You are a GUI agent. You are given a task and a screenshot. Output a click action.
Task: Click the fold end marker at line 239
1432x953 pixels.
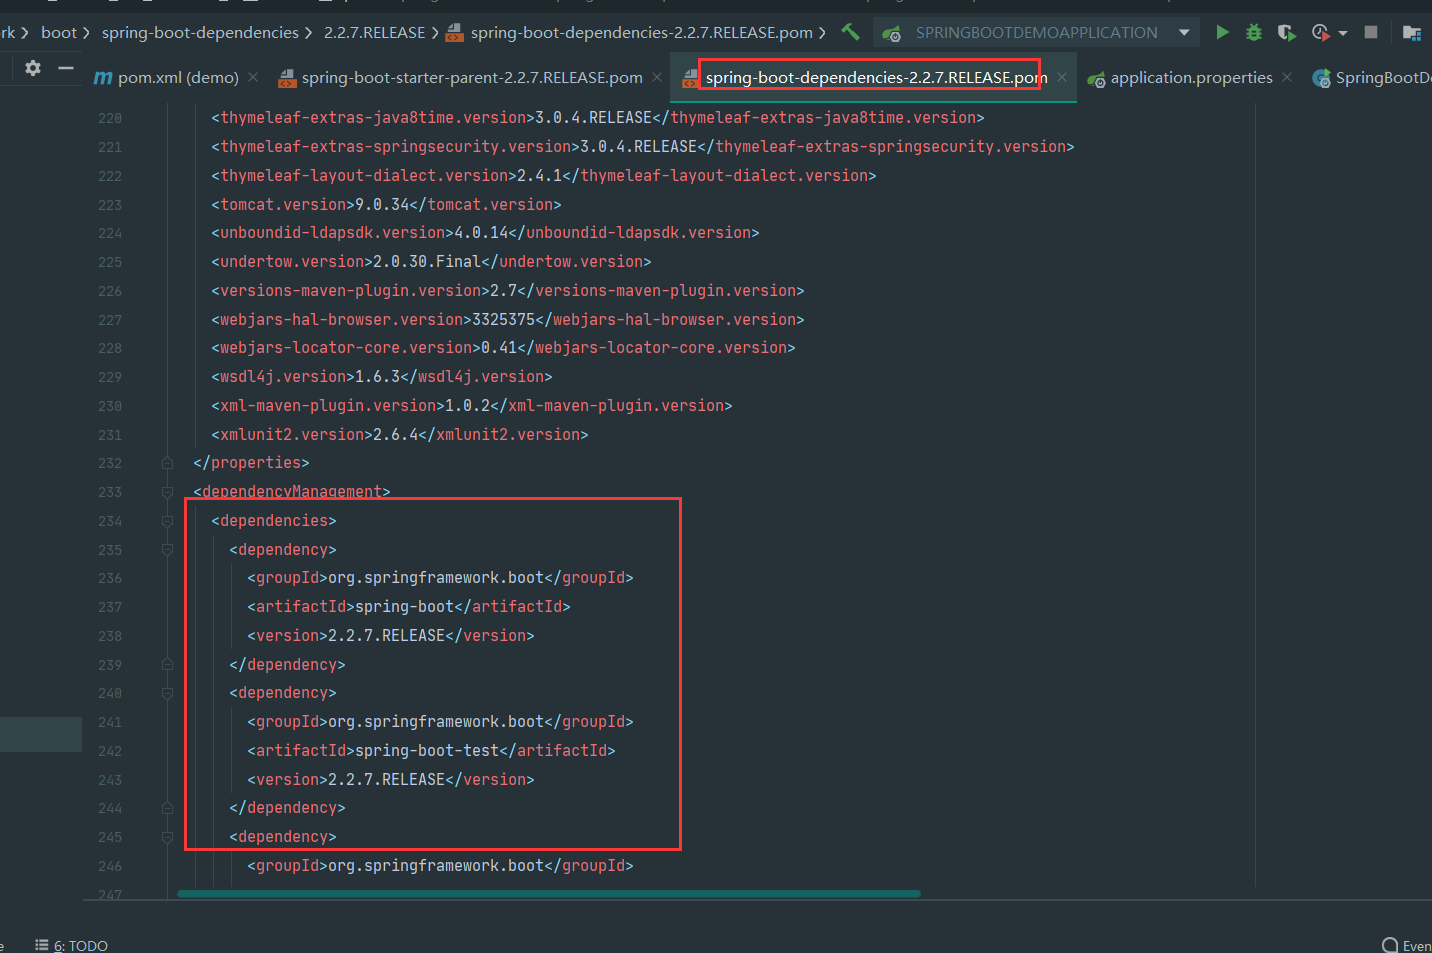[x=167, y=665]
